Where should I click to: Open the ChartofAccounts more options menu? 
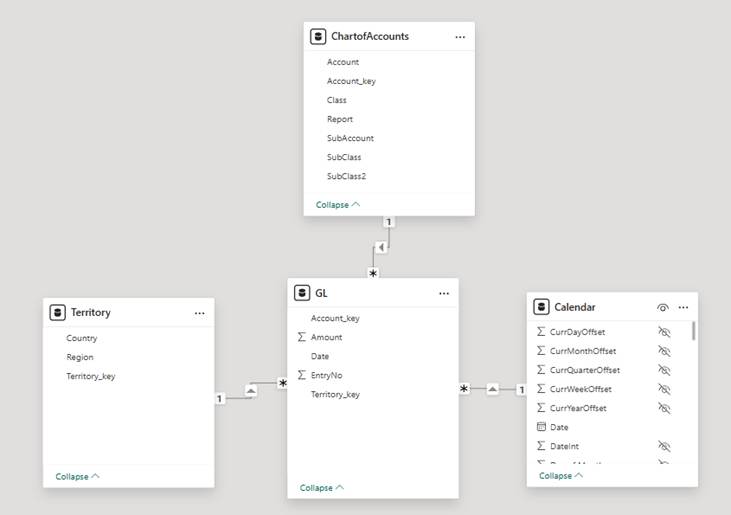tap(460, 37)
